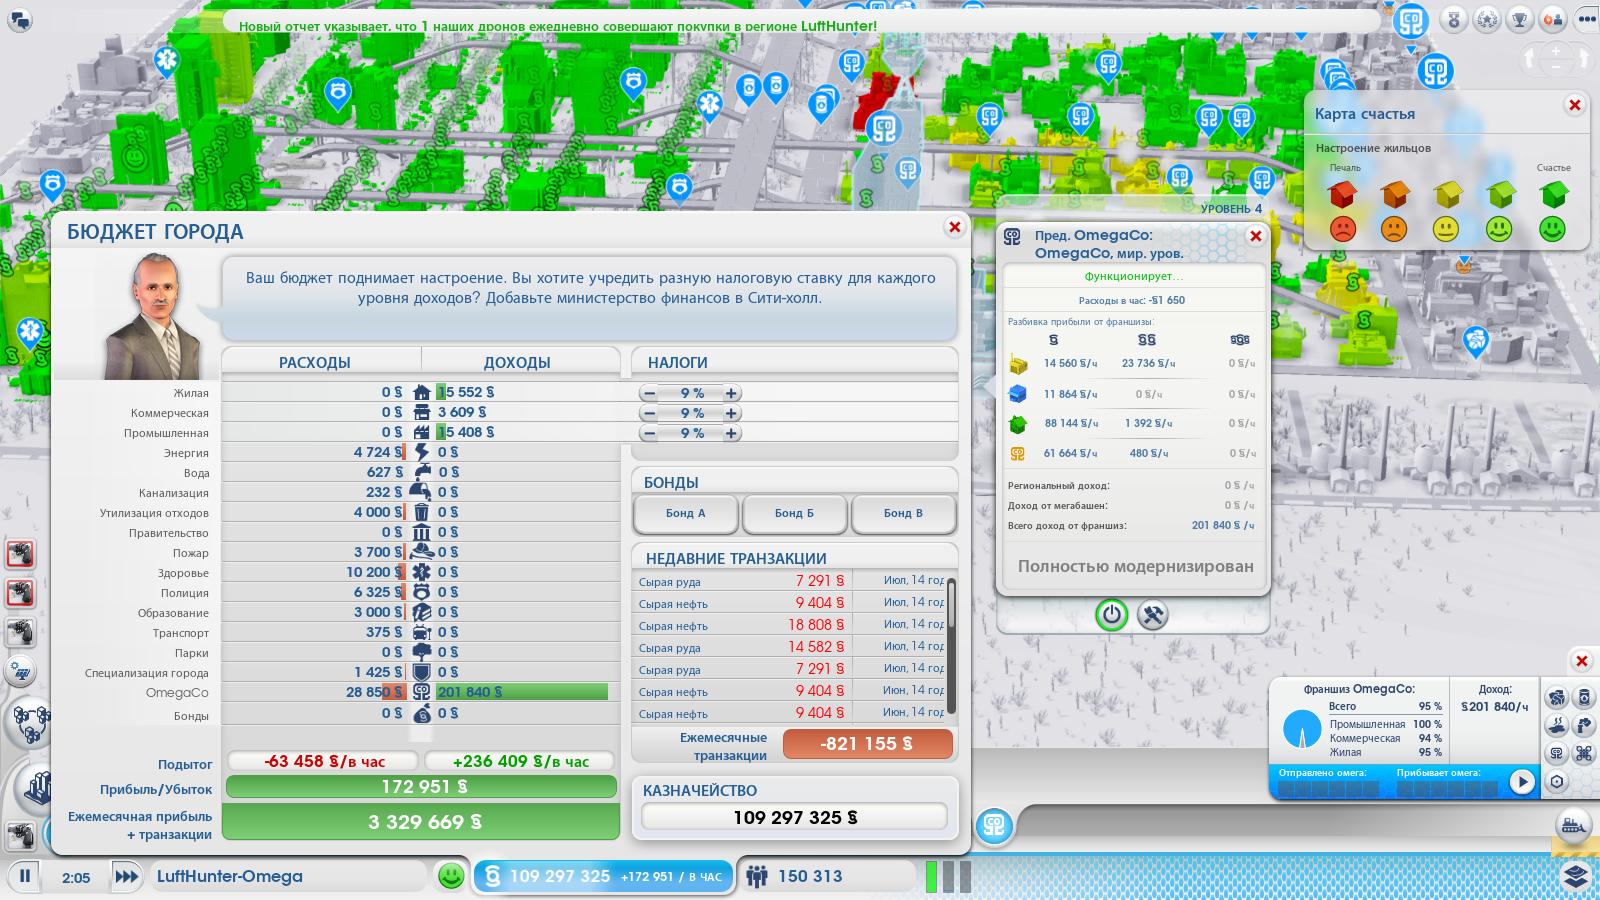Set fastest game speed (triple arrows)
Image resolution: width=1600 pixels, height=900 pixels.
click(x=126, y=877)
